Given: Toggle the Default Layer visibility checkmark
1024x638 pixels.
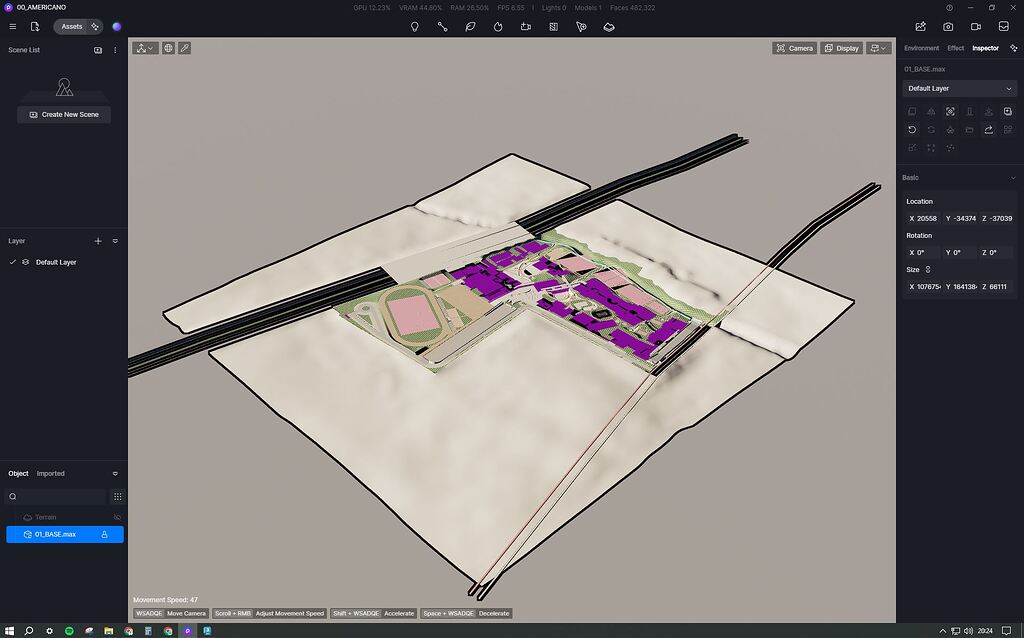Looking at the screenshot, I should tap(11, 262).
